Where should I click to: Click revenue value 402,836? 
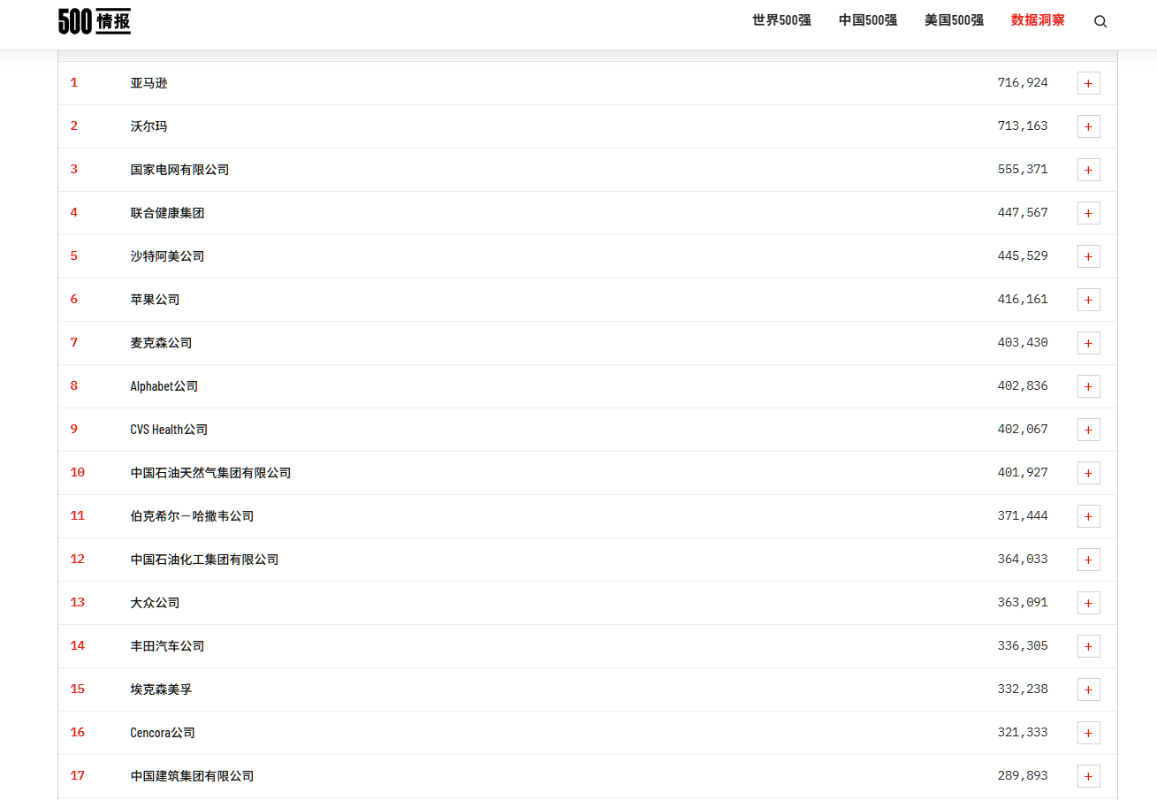coord(1023,386)
